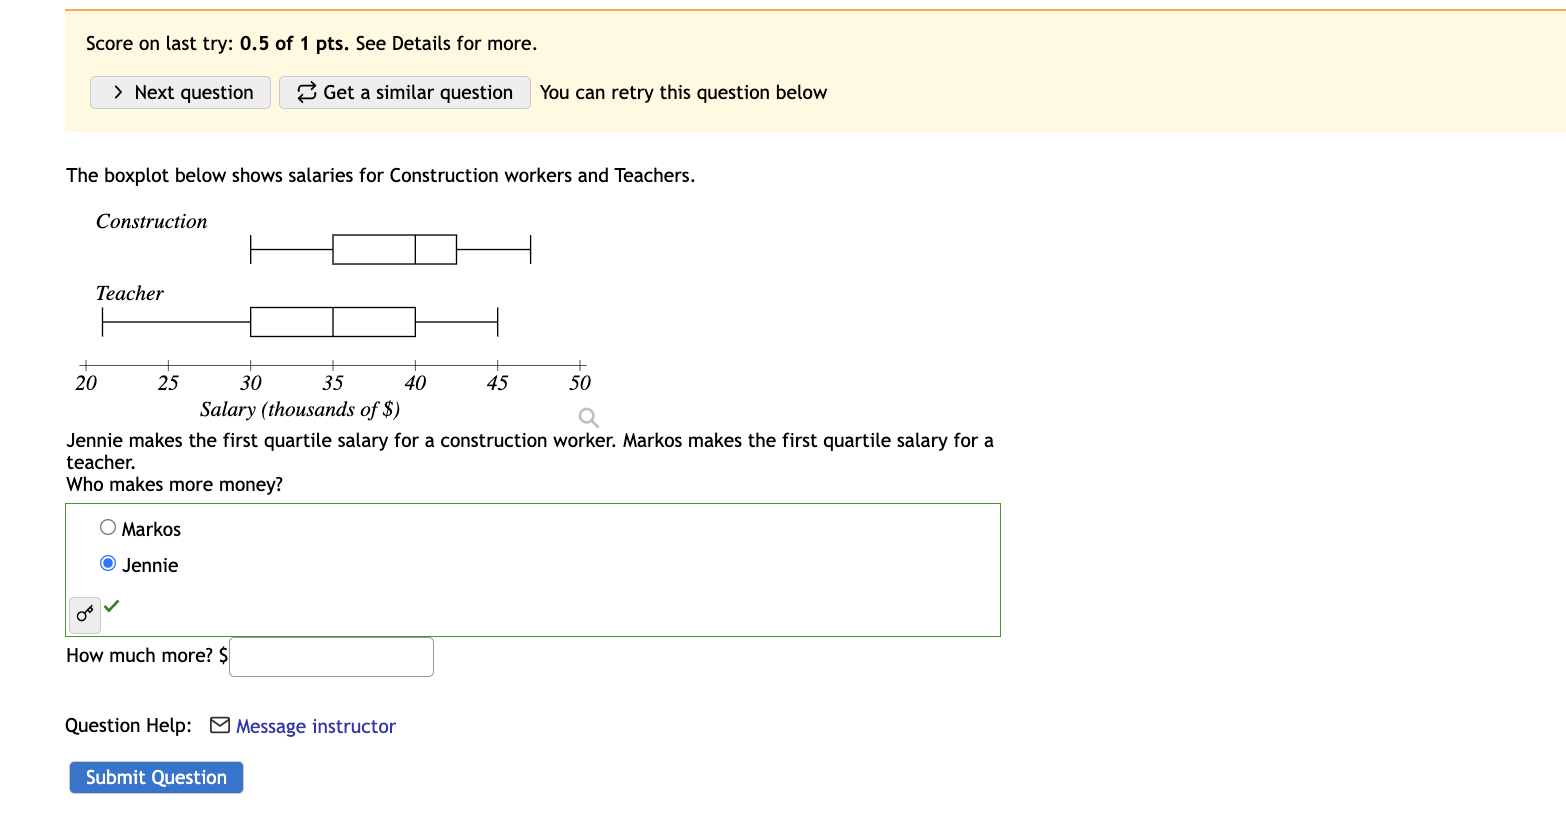Click Next question
This screenshot has height=822, width=1566.
pyautogui.click(x=180, y=92)
